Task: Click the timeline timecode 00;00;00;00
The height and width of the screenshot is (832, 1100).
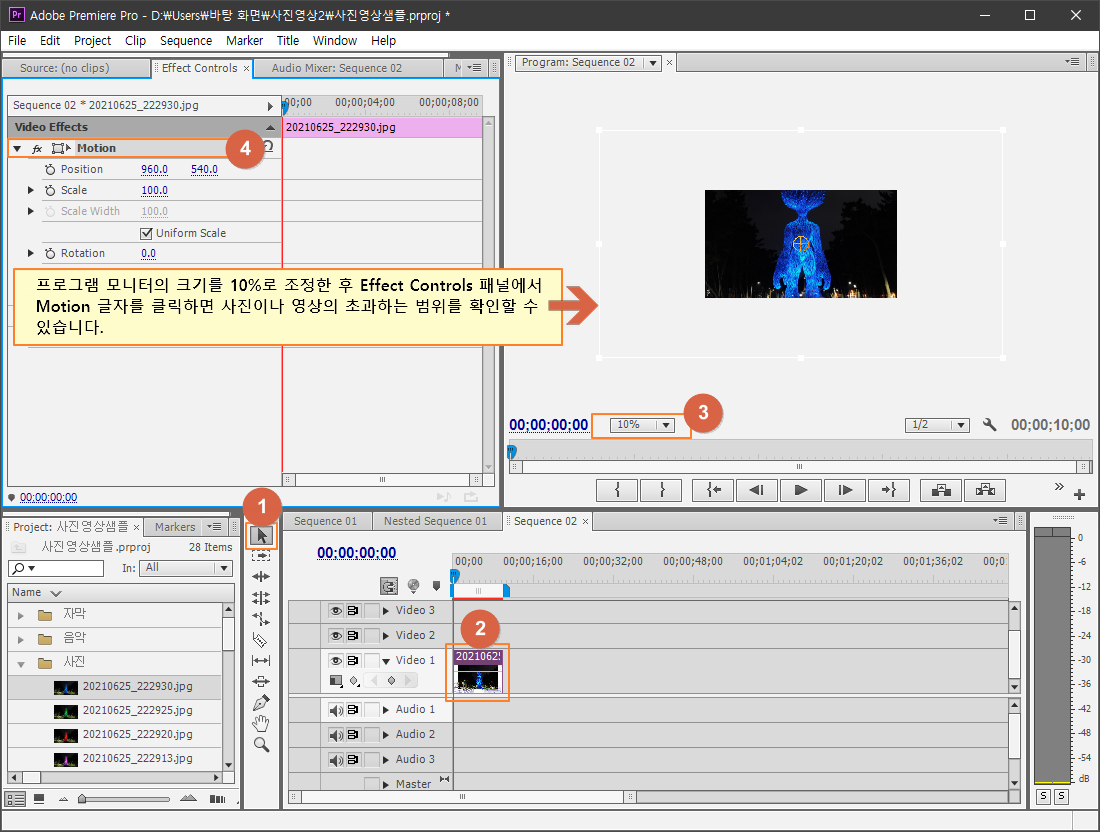Action: pyautogui.click(x=356, y=553)
